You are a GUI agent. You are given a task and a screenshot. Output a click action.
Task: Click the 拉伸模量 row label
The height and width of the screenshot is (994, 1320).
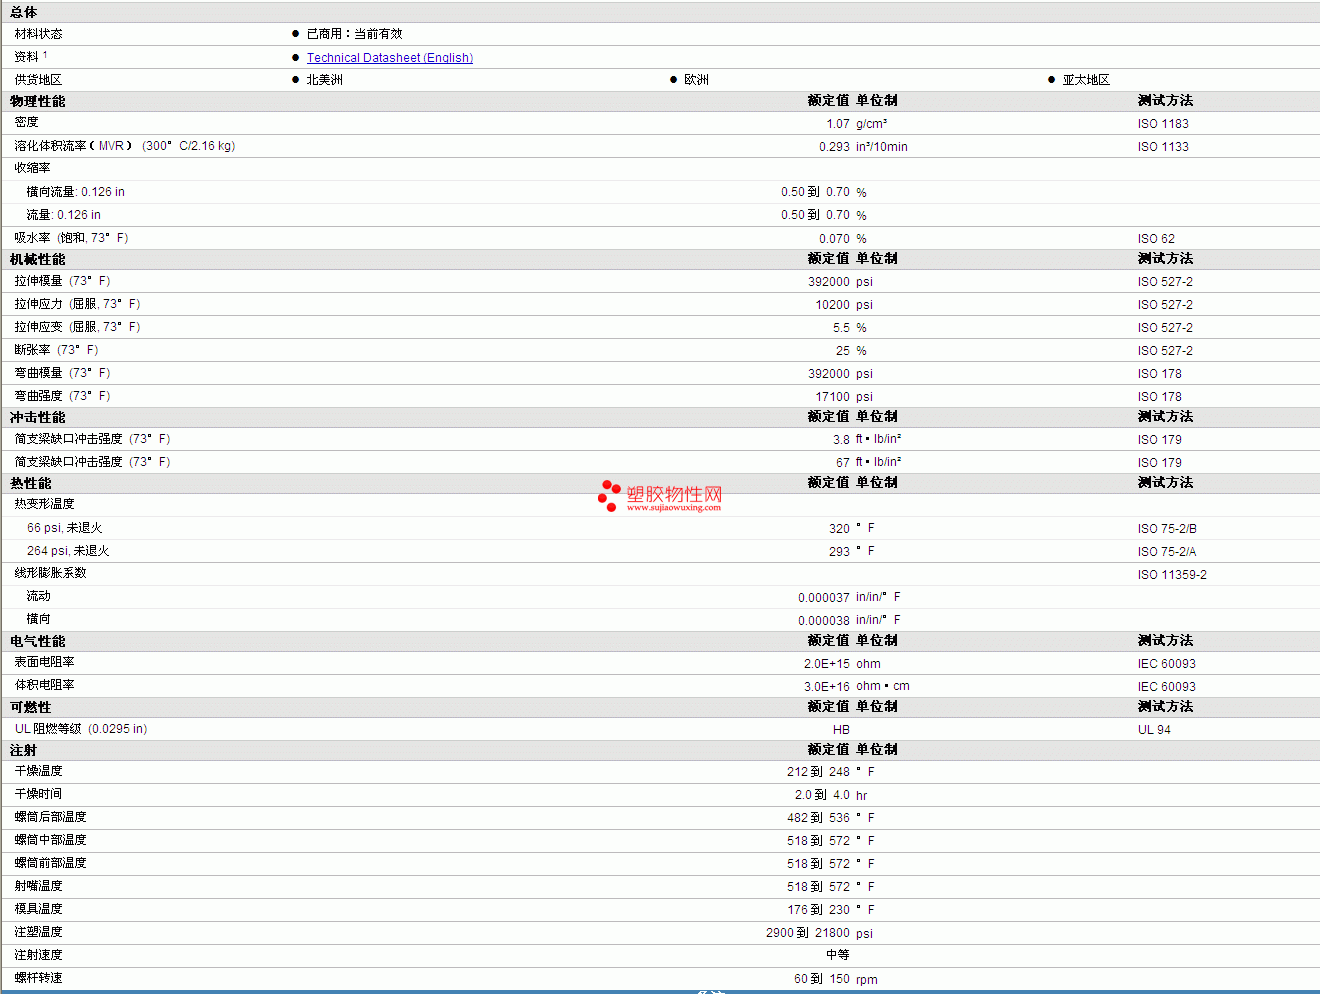pos(62,281)
